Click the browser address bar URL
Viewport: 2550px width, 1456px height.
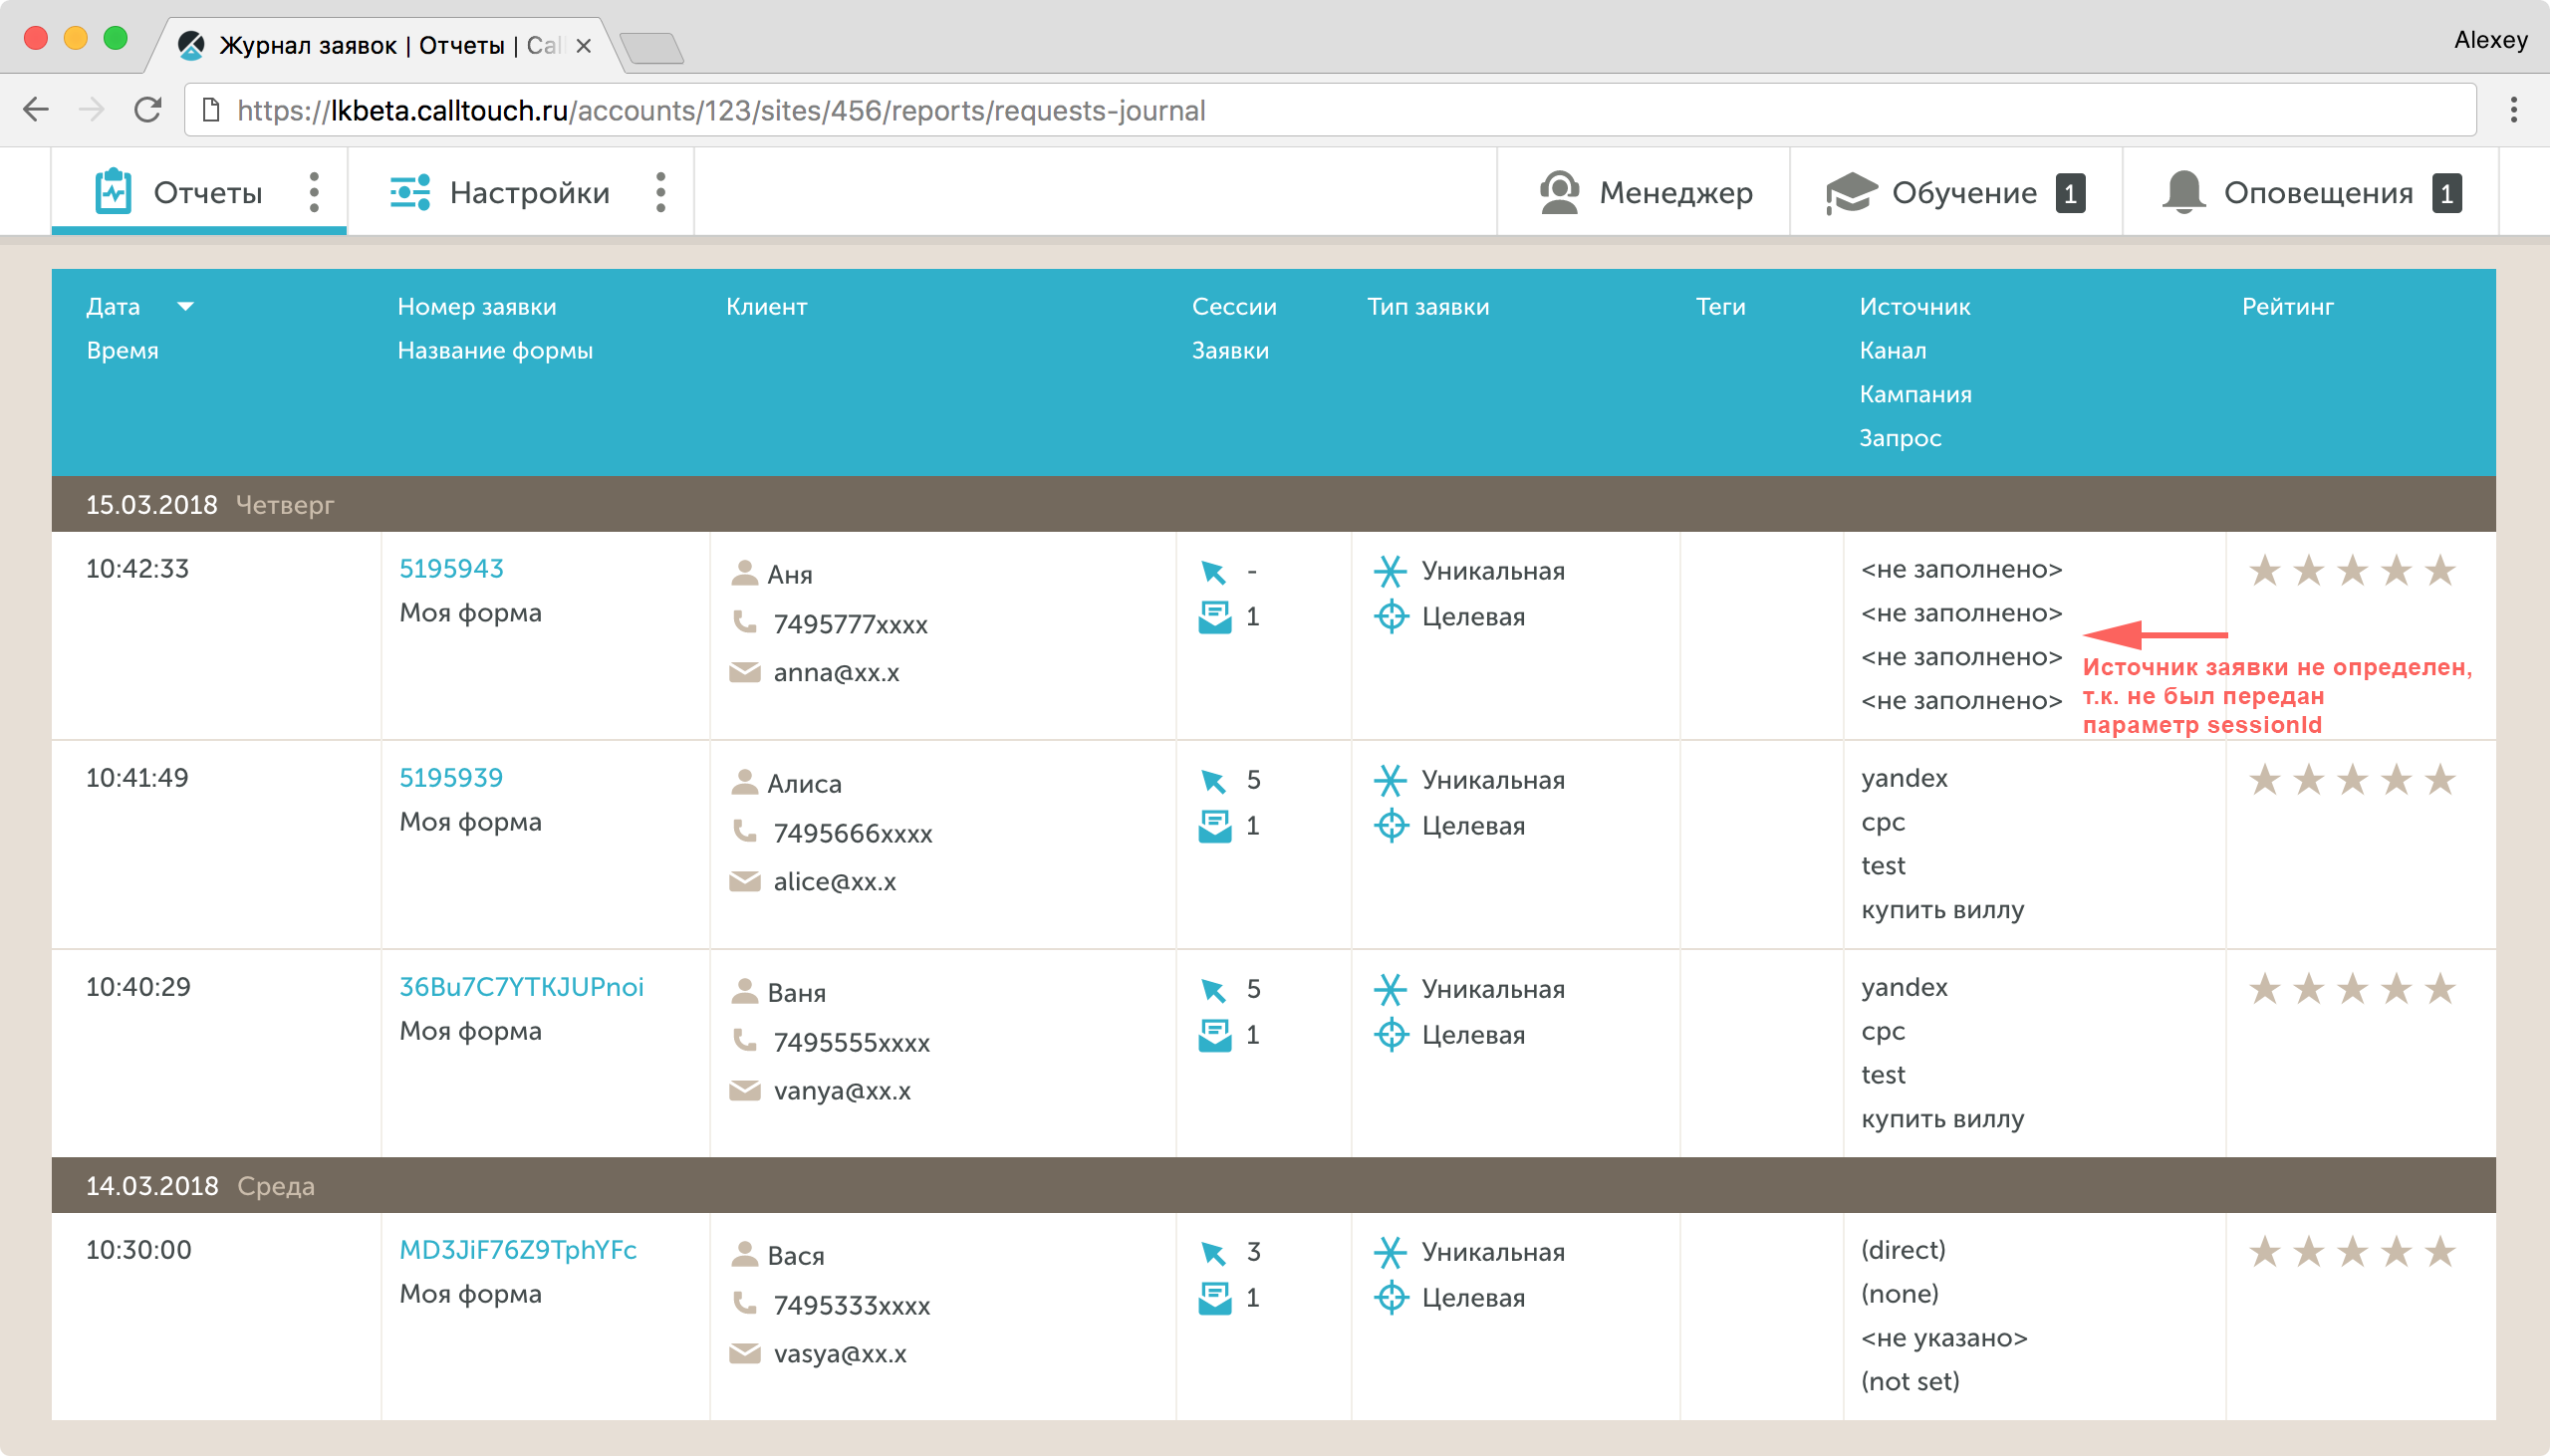(x=1330, y=110)
